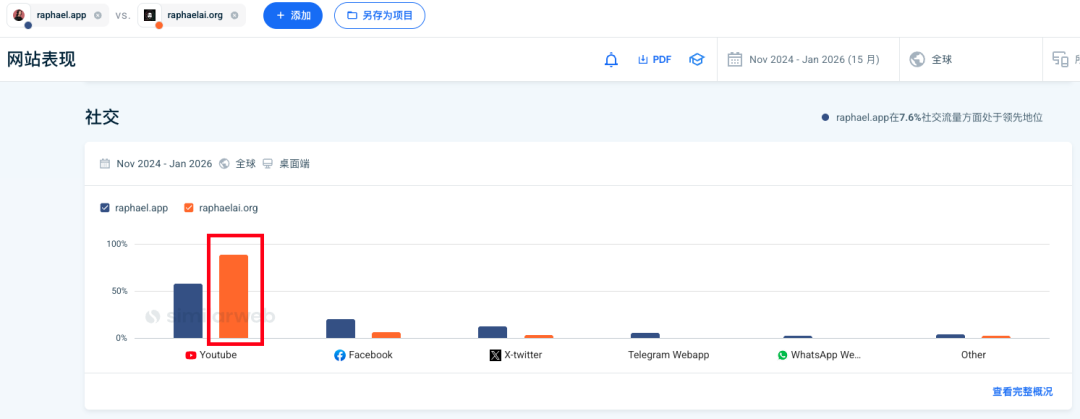Click raphael.app blue X-twitter bar
Screen dimensions: 1080x419
492,332
